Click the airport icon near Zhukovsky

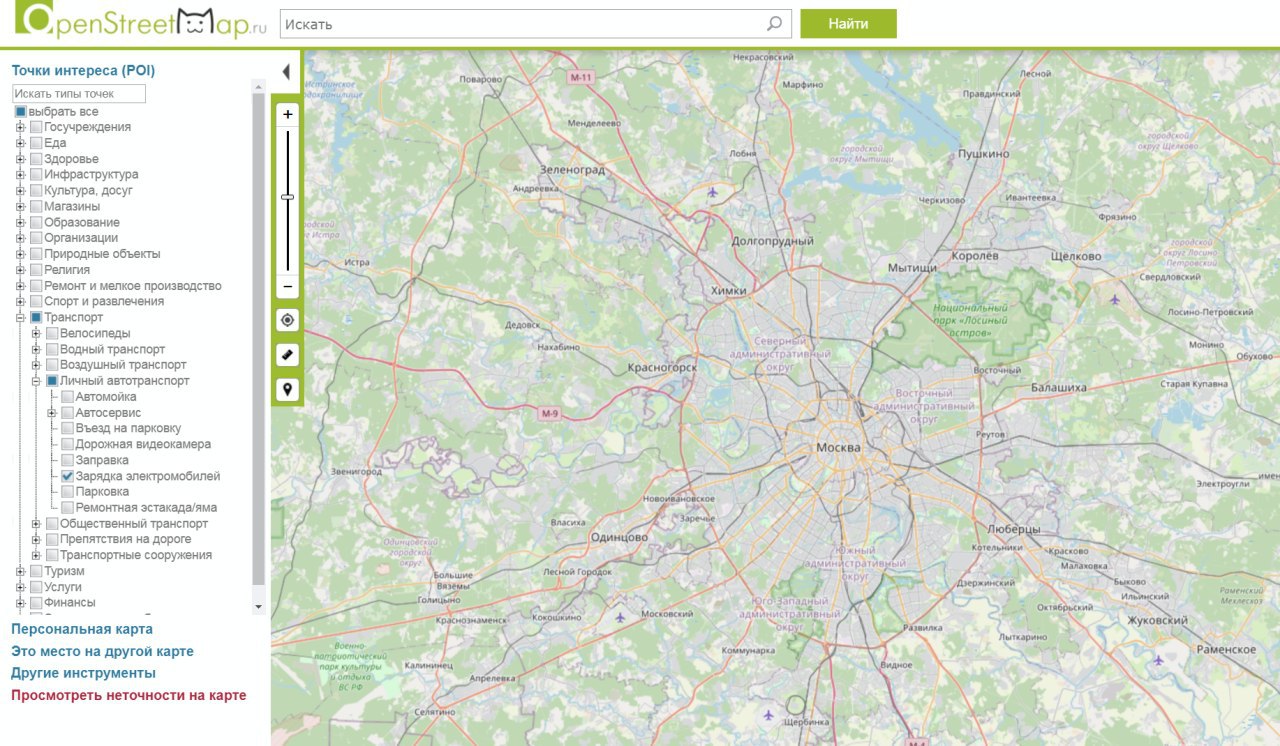click(x=1158, y=660)
